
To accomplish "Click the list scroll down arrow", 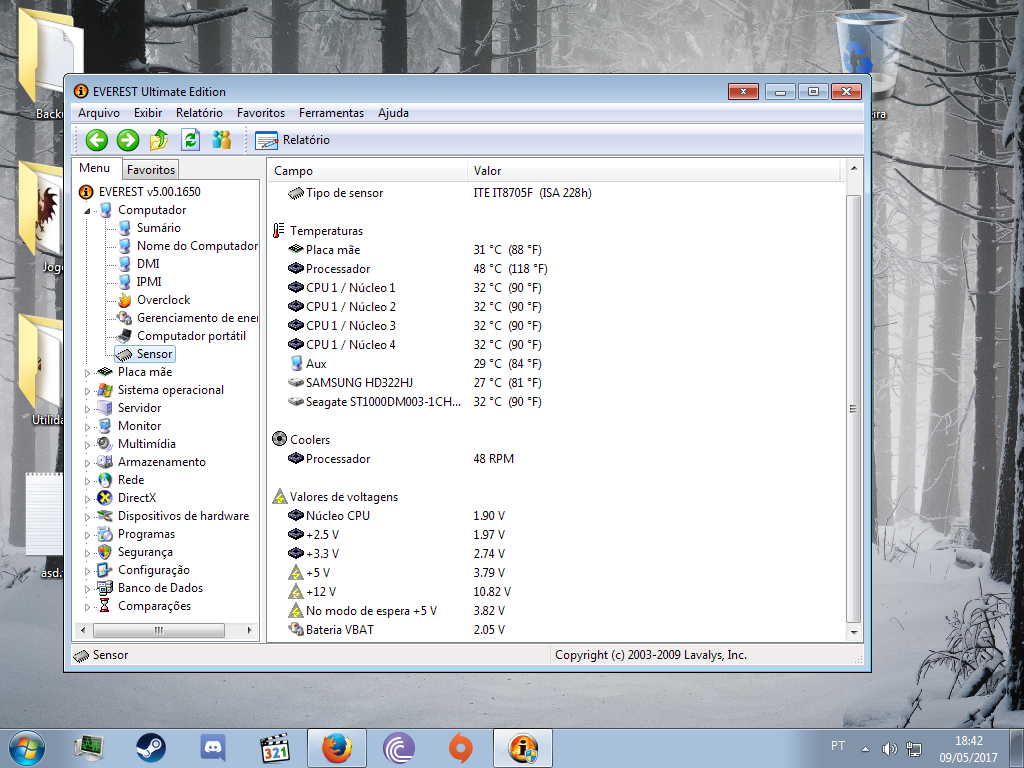I will pos(853,632).
